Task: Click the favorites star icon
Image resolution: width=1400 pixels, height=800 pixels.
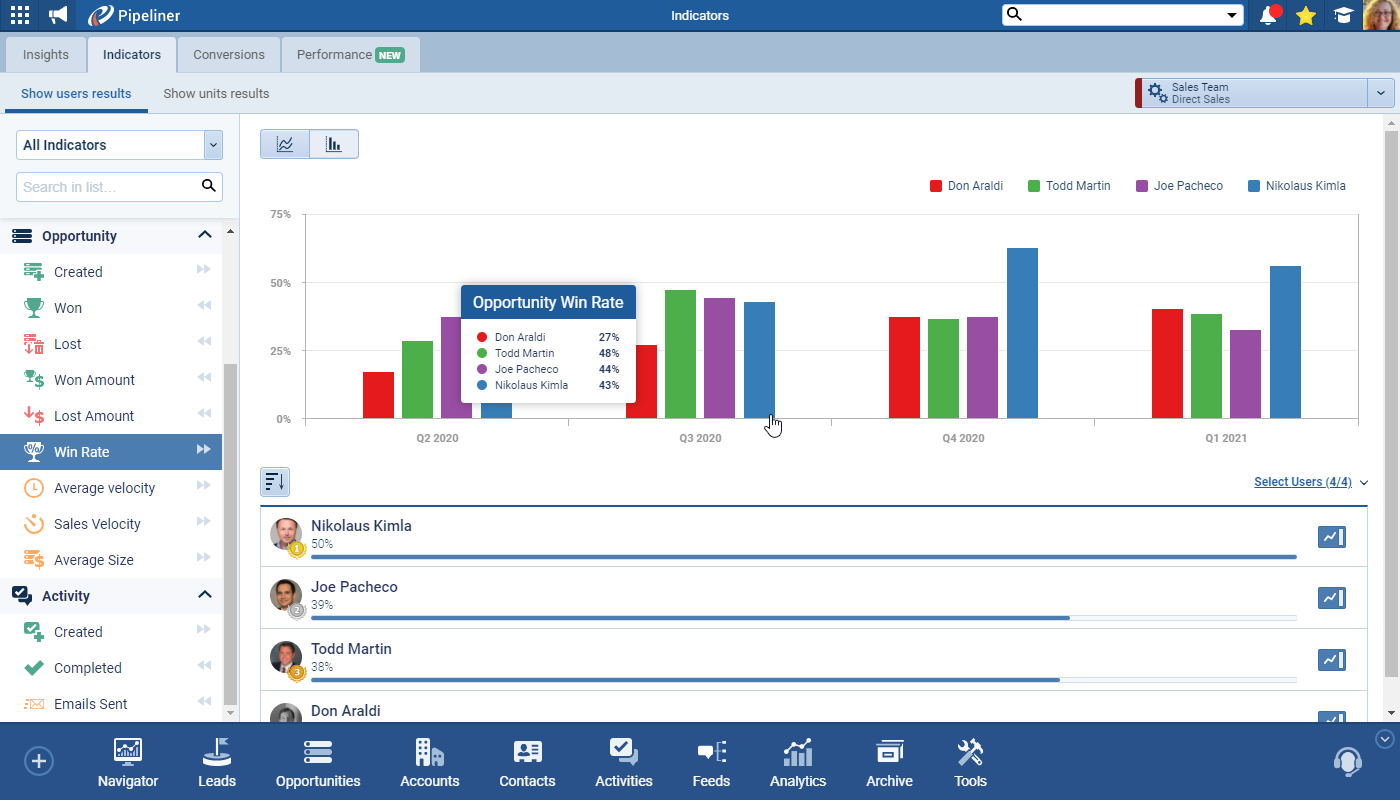Action: (1306, 16)
